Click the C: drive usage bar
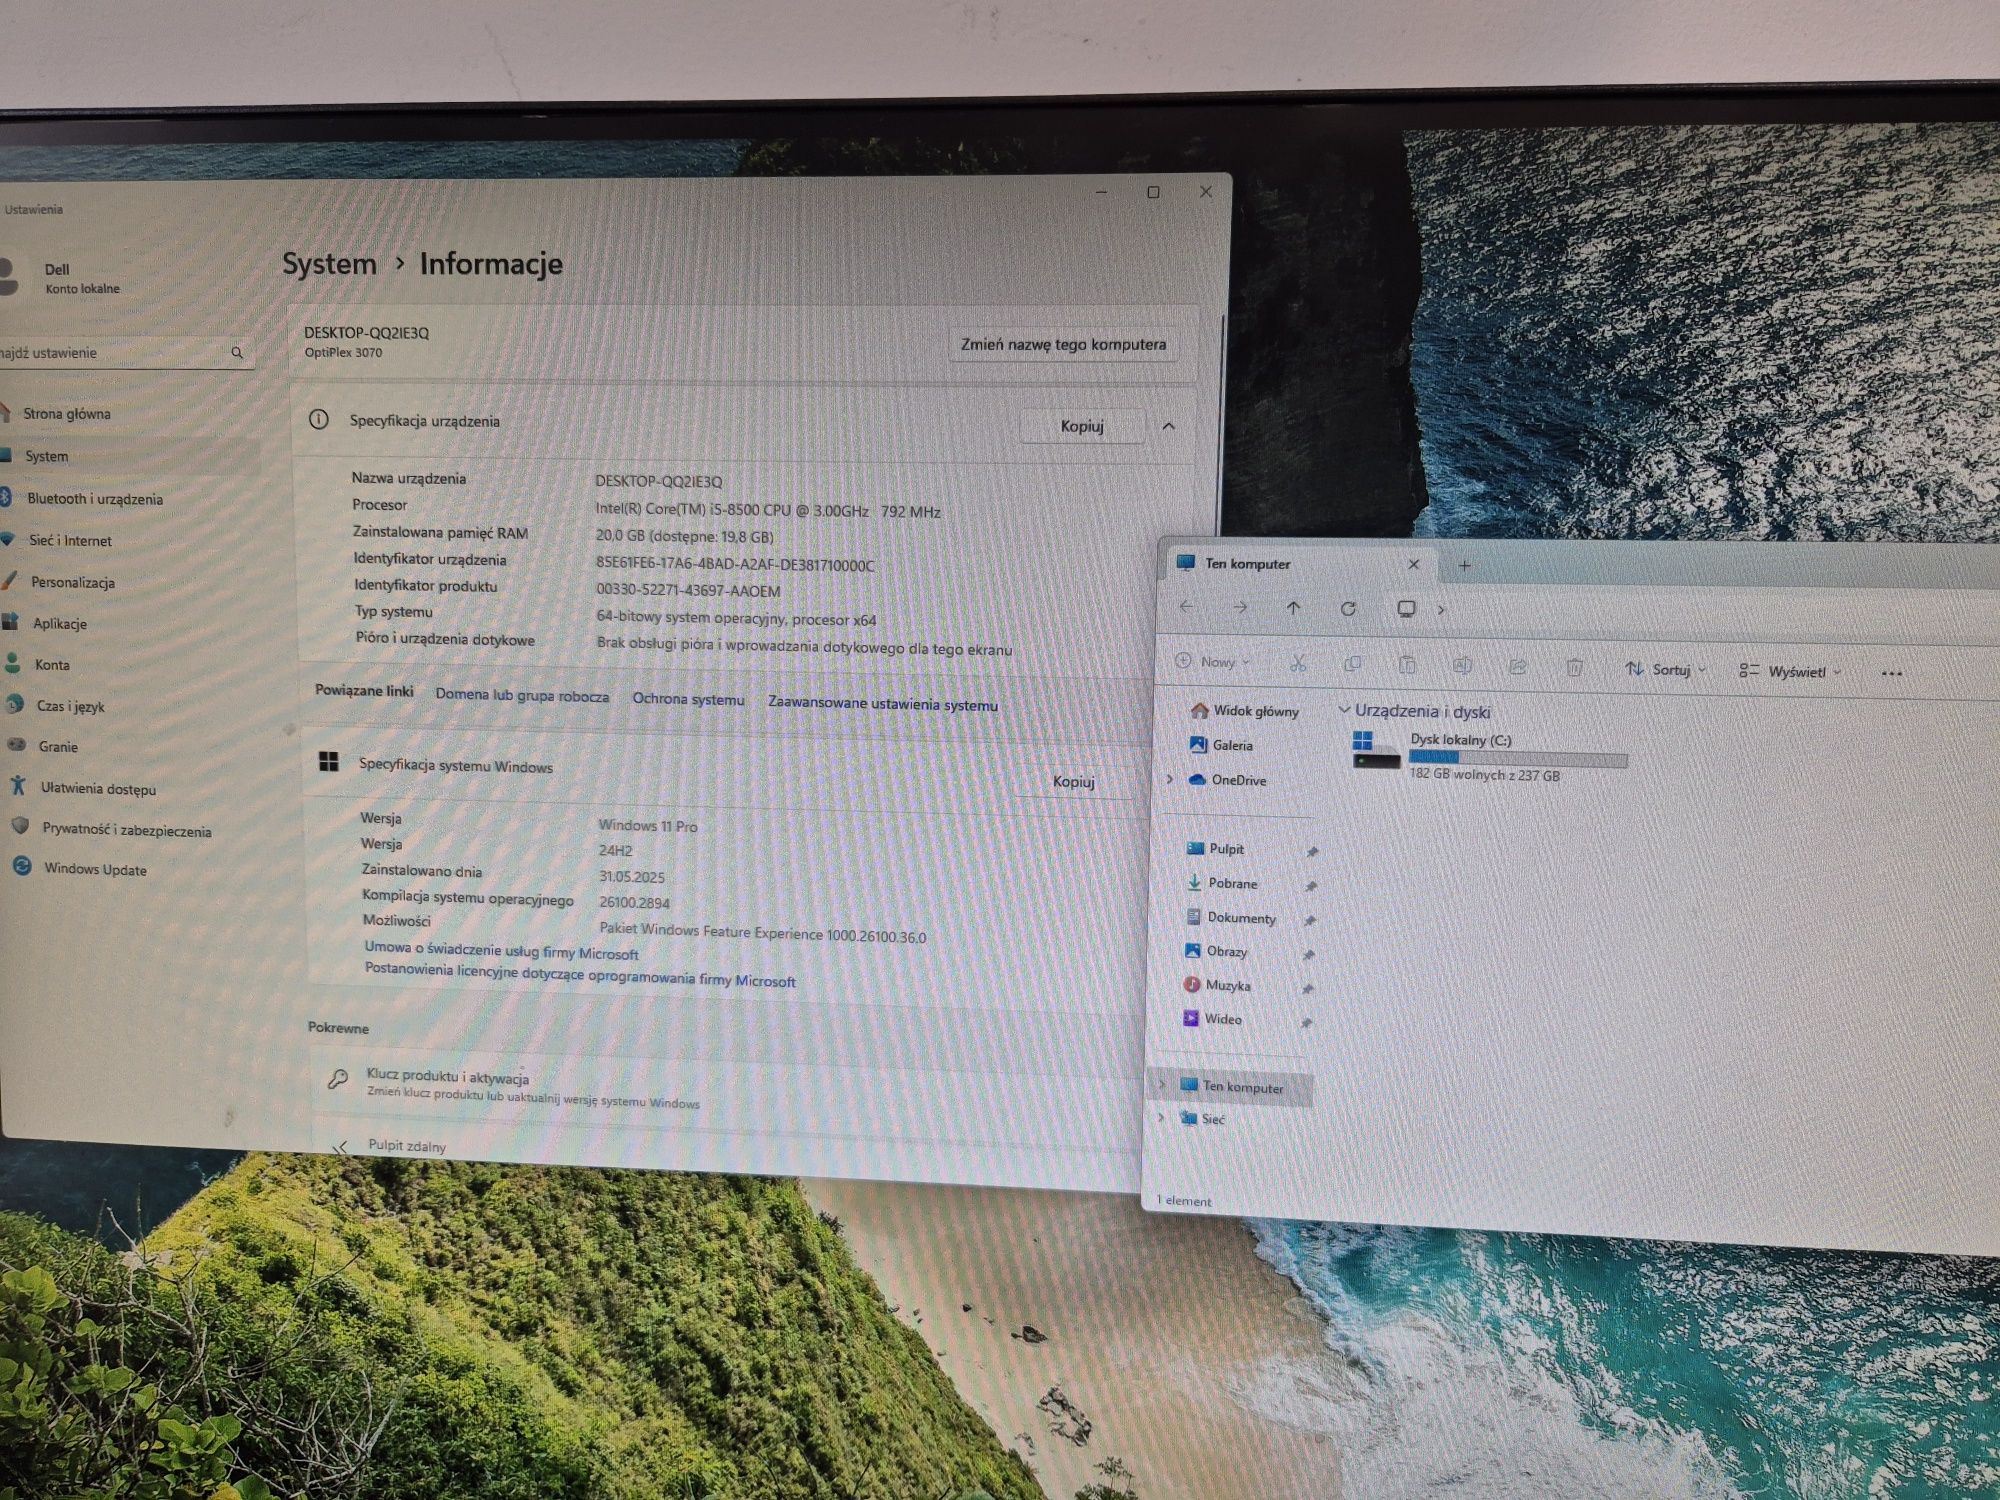This screenshot has width=2000, height=1500. [1518, 759]
